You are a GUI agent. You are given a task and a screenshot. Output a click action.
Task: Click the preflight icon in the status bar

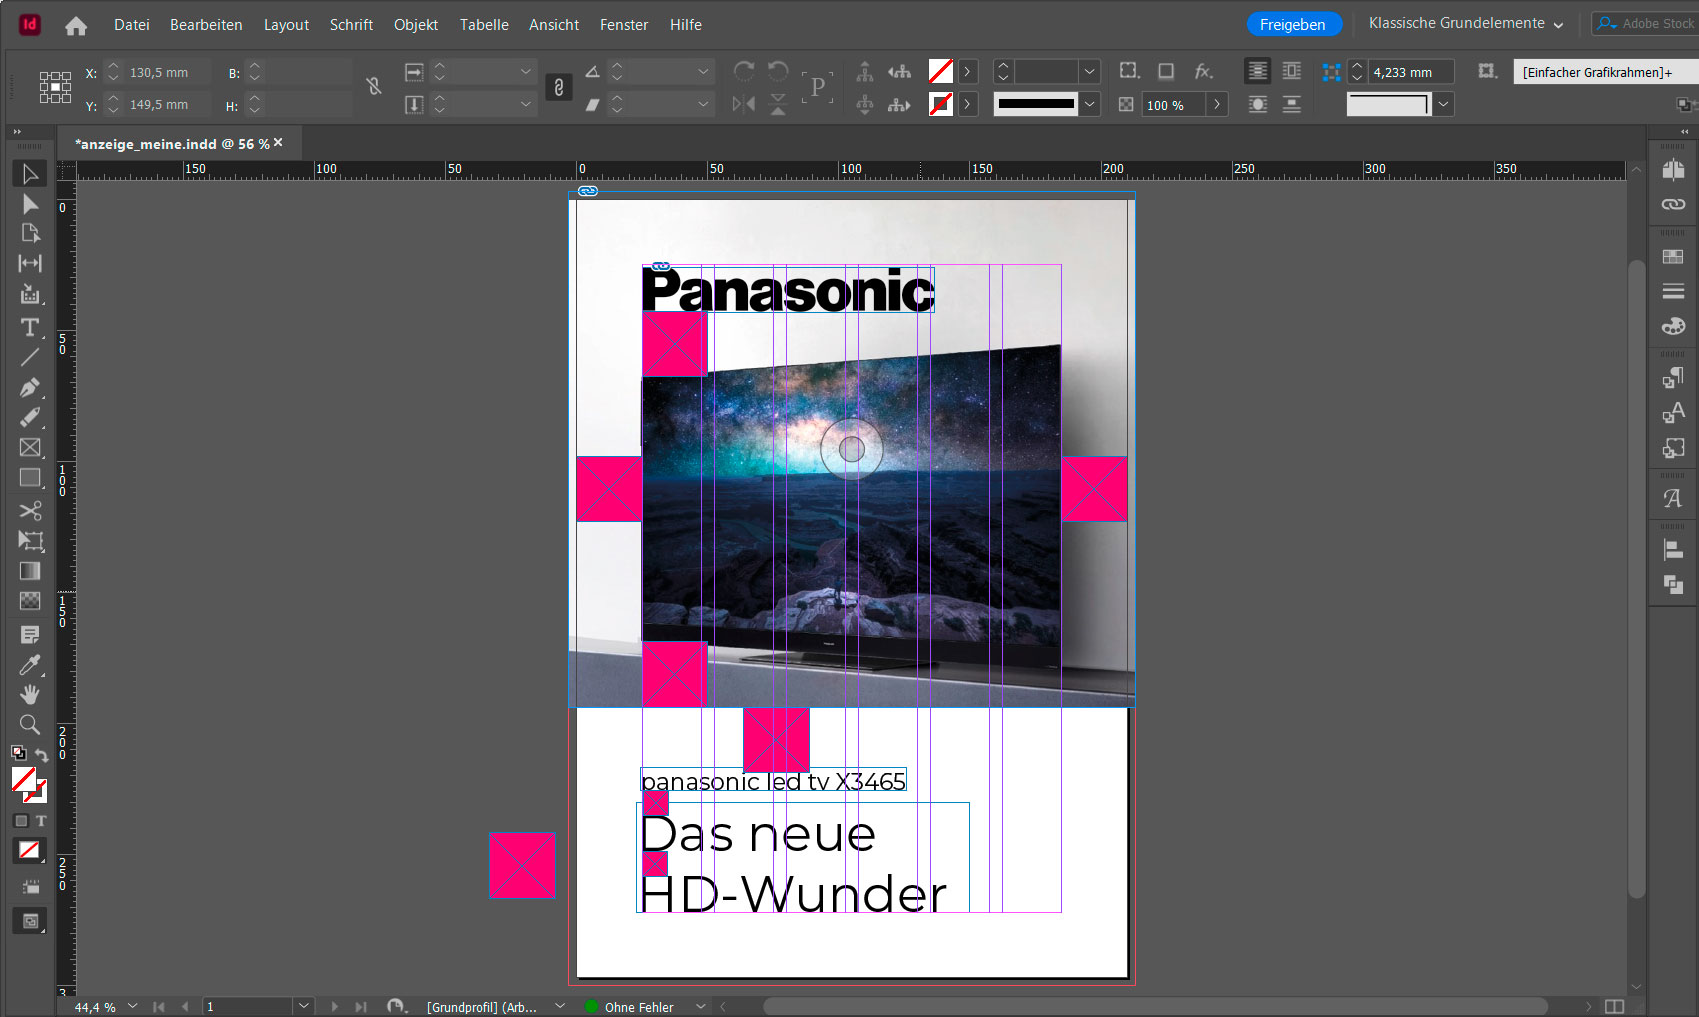point(397,1006)
